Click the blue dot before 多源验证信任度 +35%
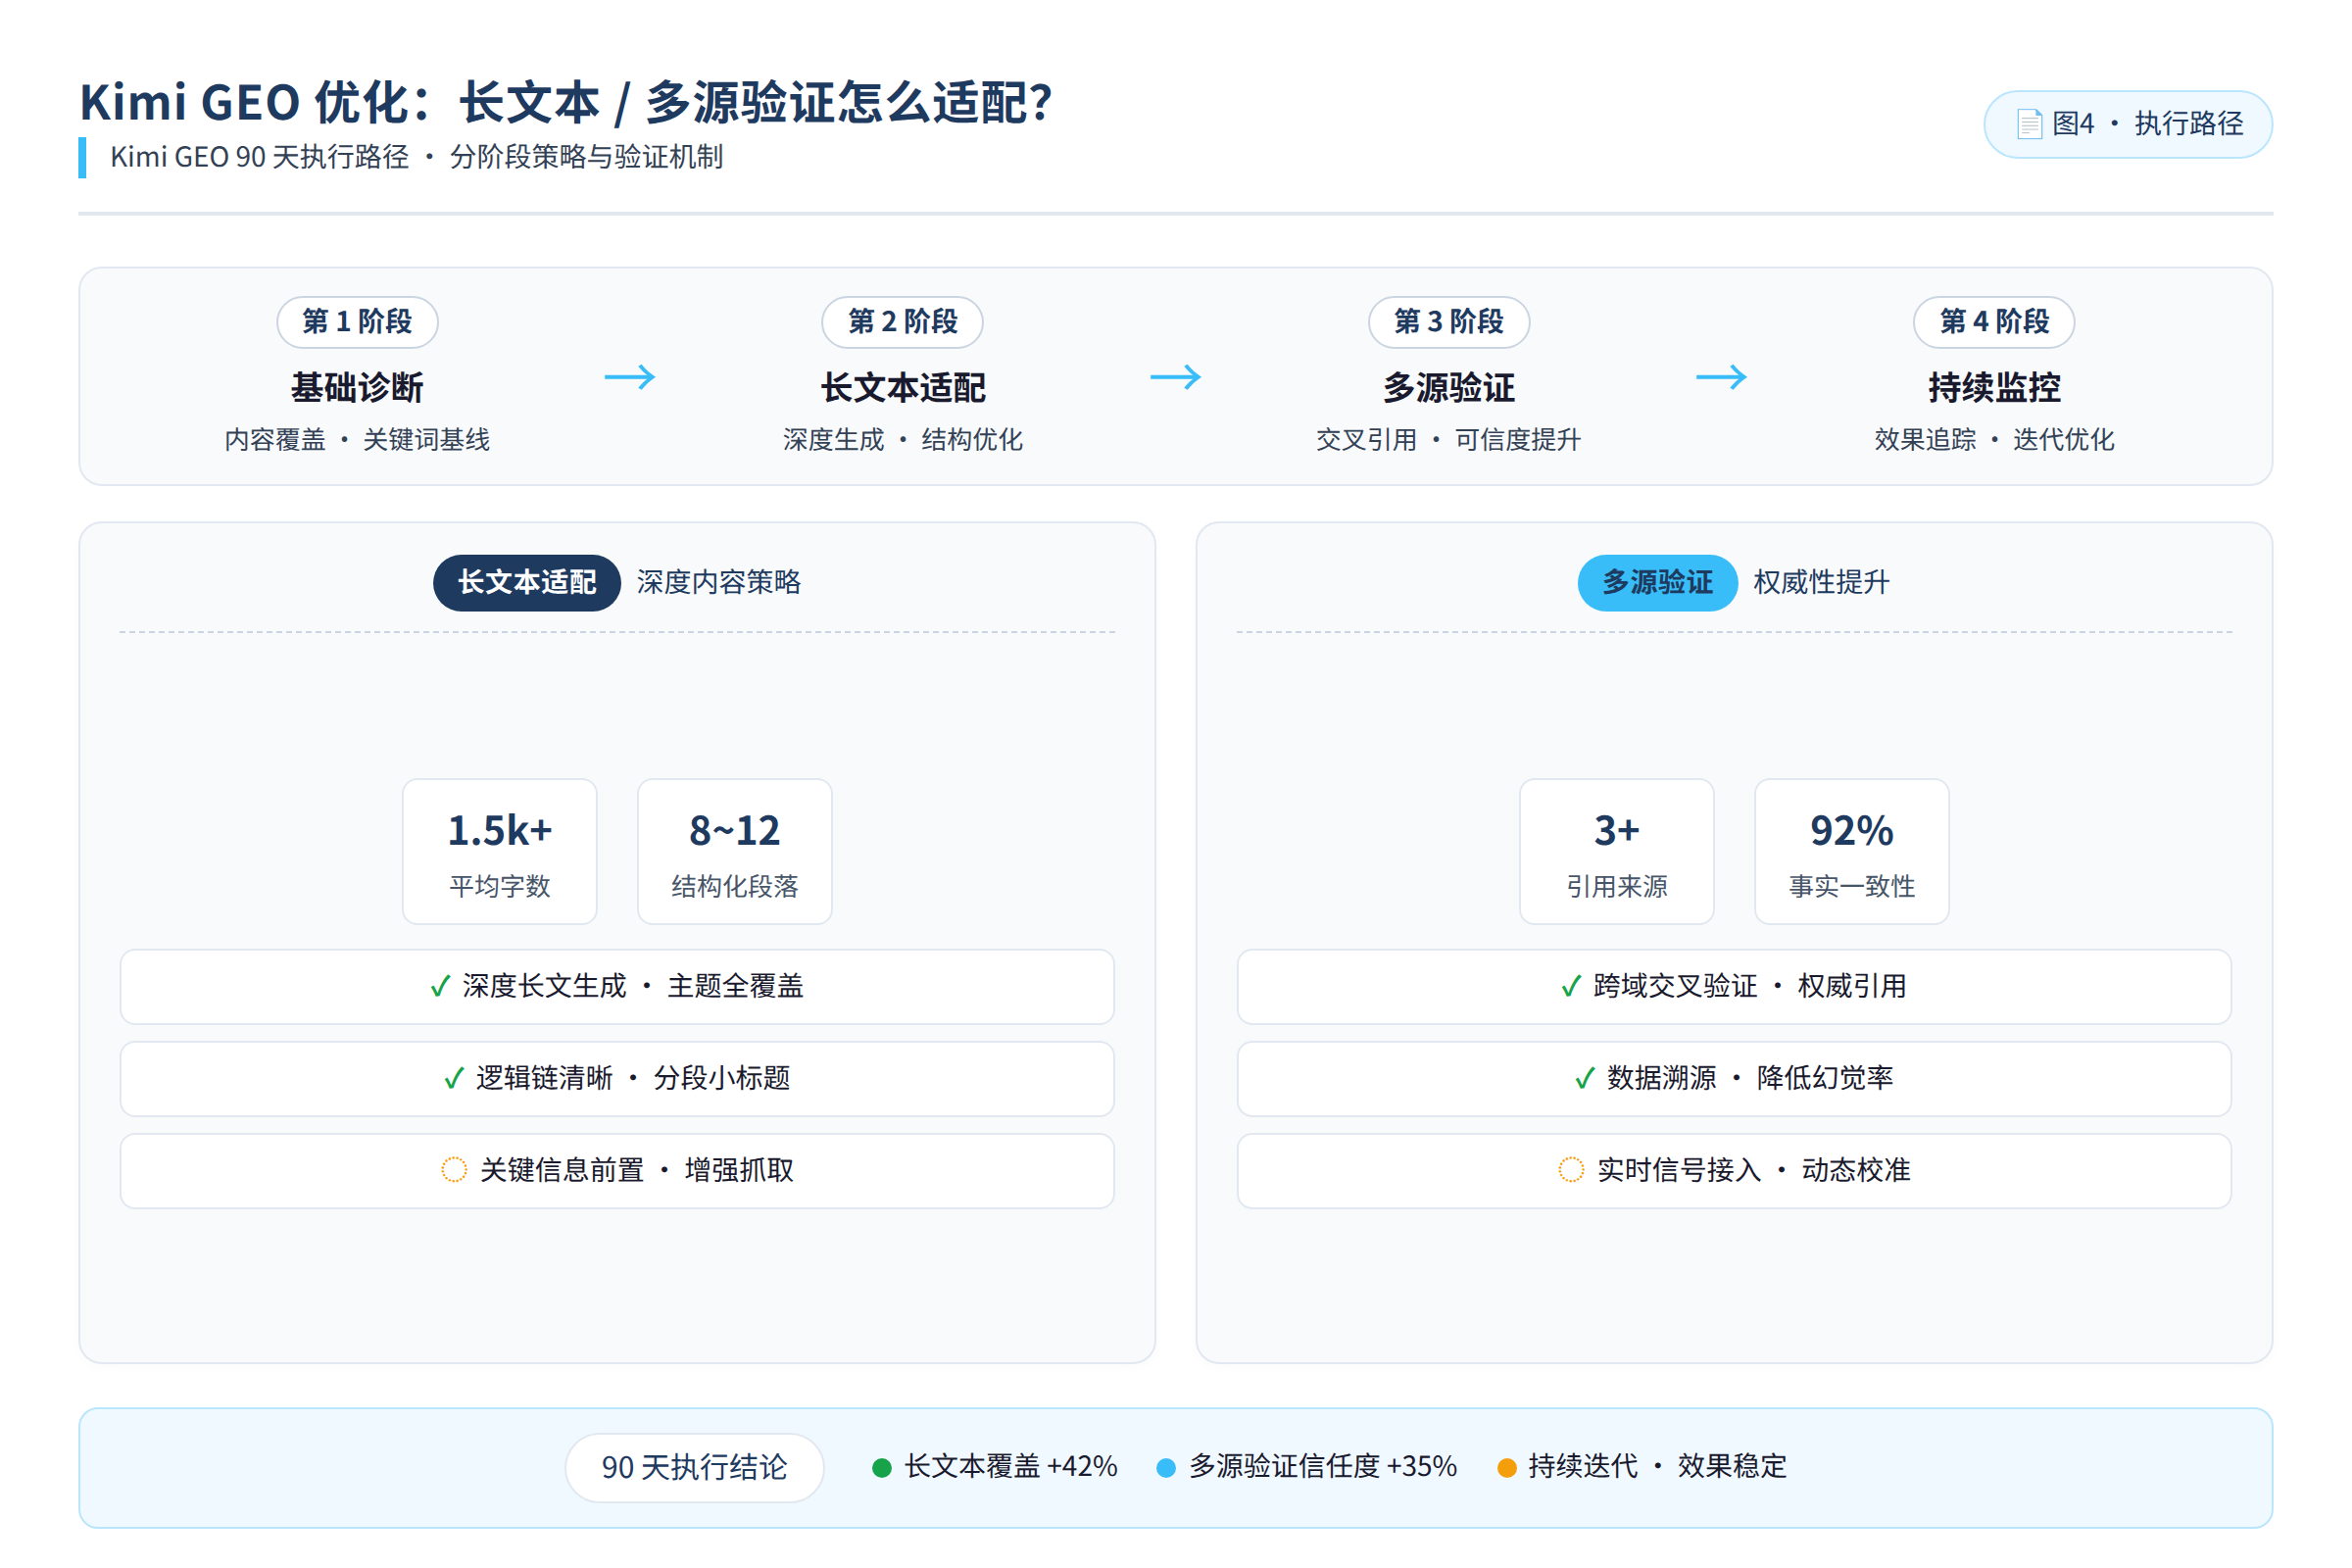The image size is (2352, 1568). [x=1166, y=1468]
